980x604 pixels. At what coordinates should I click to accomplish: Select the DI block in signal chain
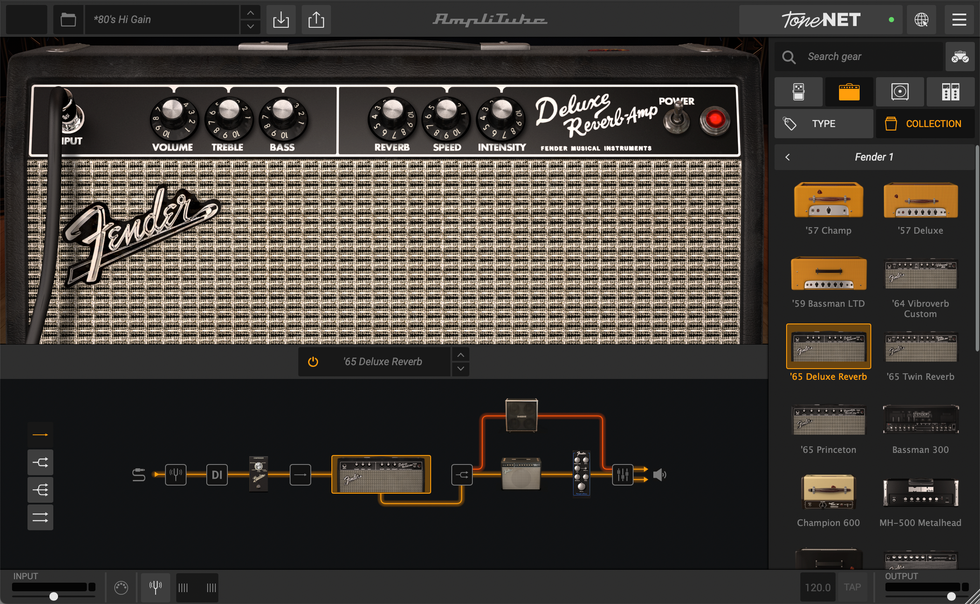click(x=218, y=475)
